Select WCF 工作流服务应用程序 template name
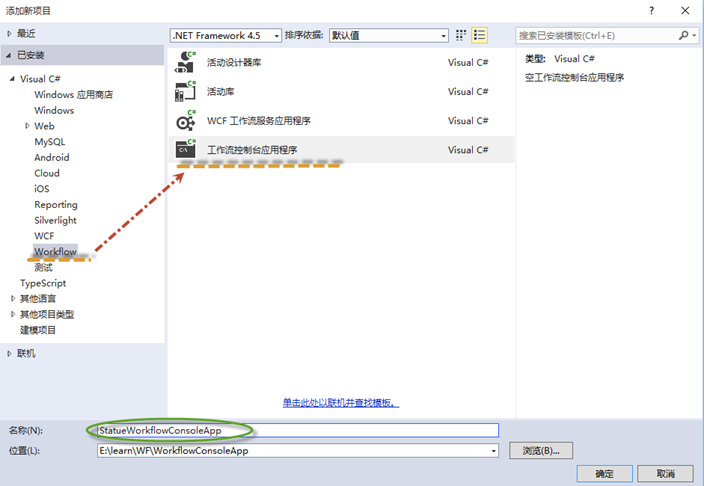Screen dimensions: 704x486 pos(259,121)
